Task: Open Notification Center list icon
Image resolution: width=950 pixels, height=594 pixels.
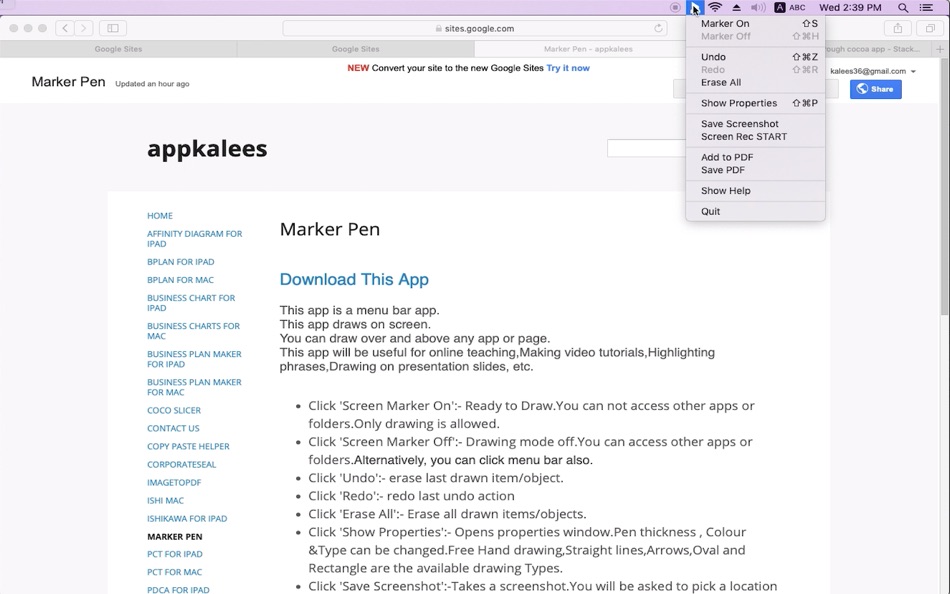Action: point(926,8)
